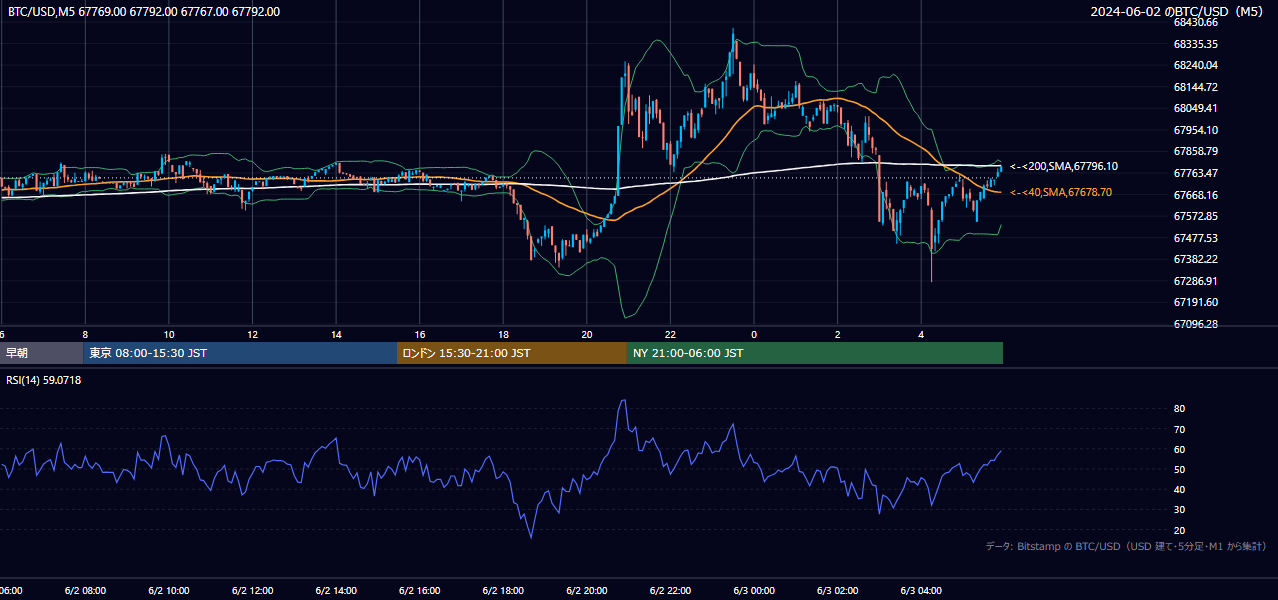Click the 東京 08:00-15:30 JST session bar
This screenshot has height=600, width=1278.
pos(240,353)
